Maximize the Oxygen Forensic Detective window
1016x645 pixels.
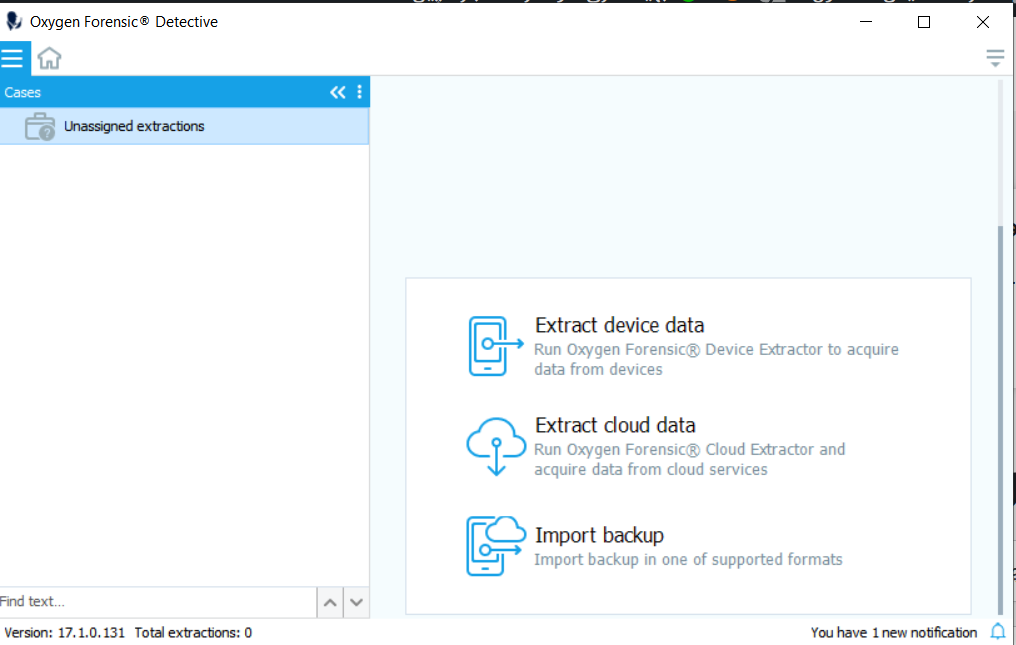click(x=924, y=22)
